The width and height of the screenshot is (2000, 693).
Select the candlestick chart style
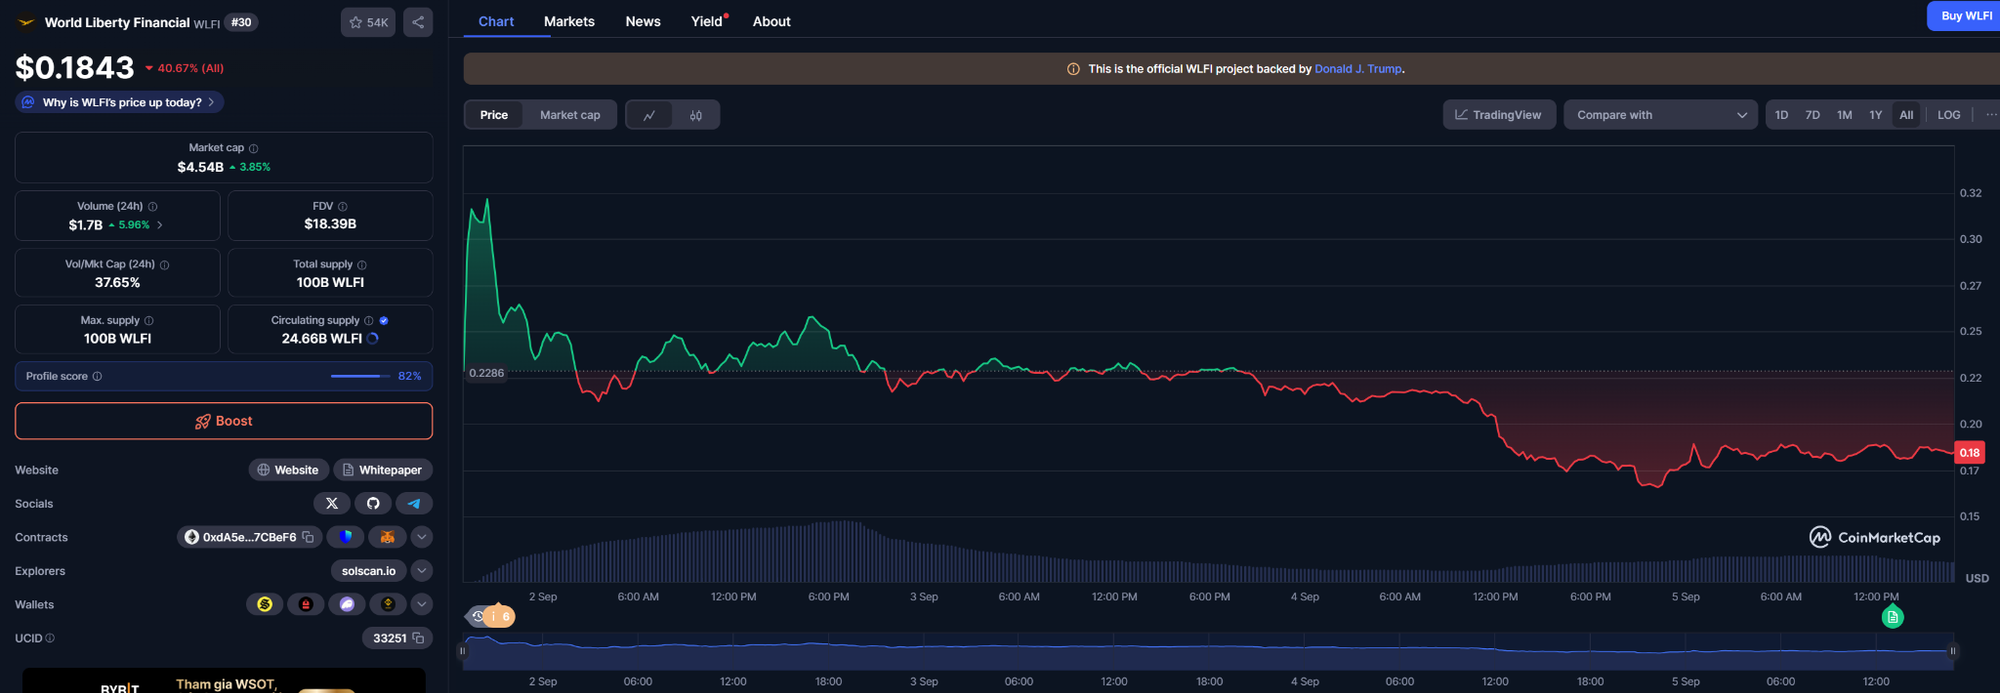point(696,115)
